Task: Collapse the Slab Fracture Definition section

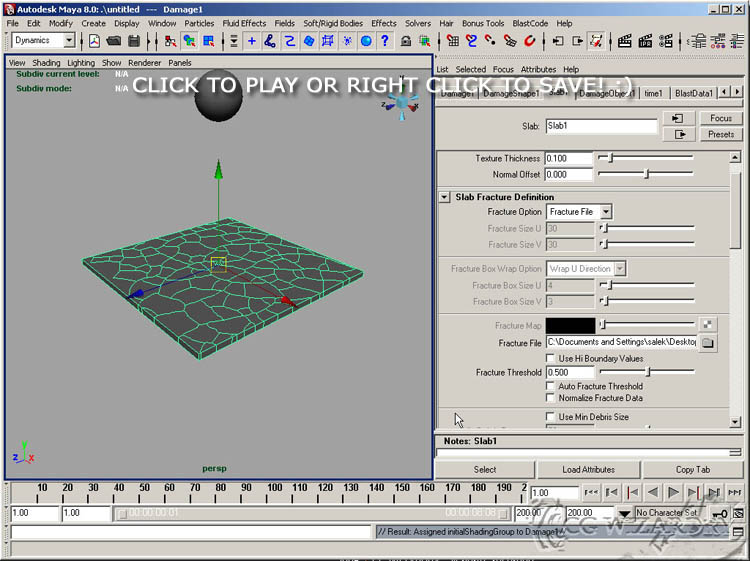Action: coord(445,197)
